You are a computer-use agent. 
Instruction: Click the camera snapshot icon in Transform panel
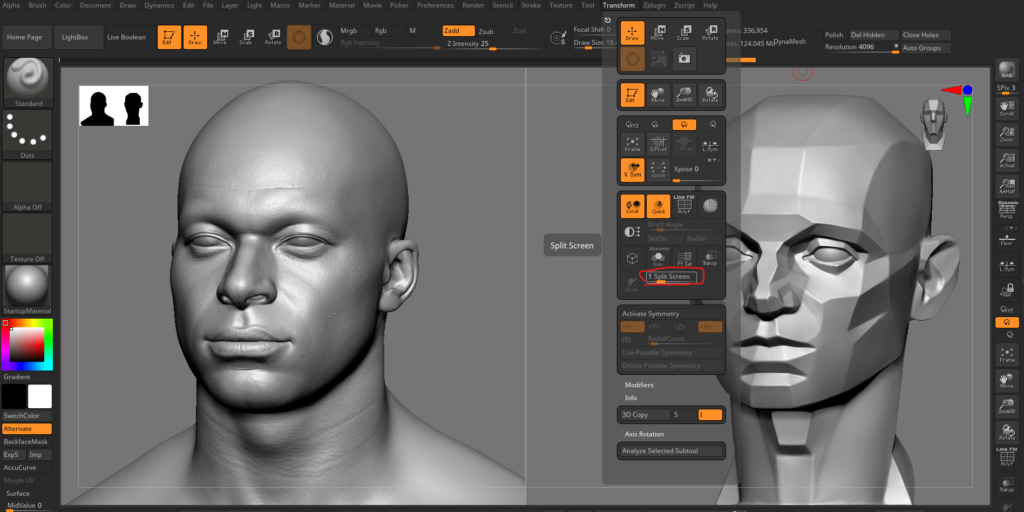(684, 59)
